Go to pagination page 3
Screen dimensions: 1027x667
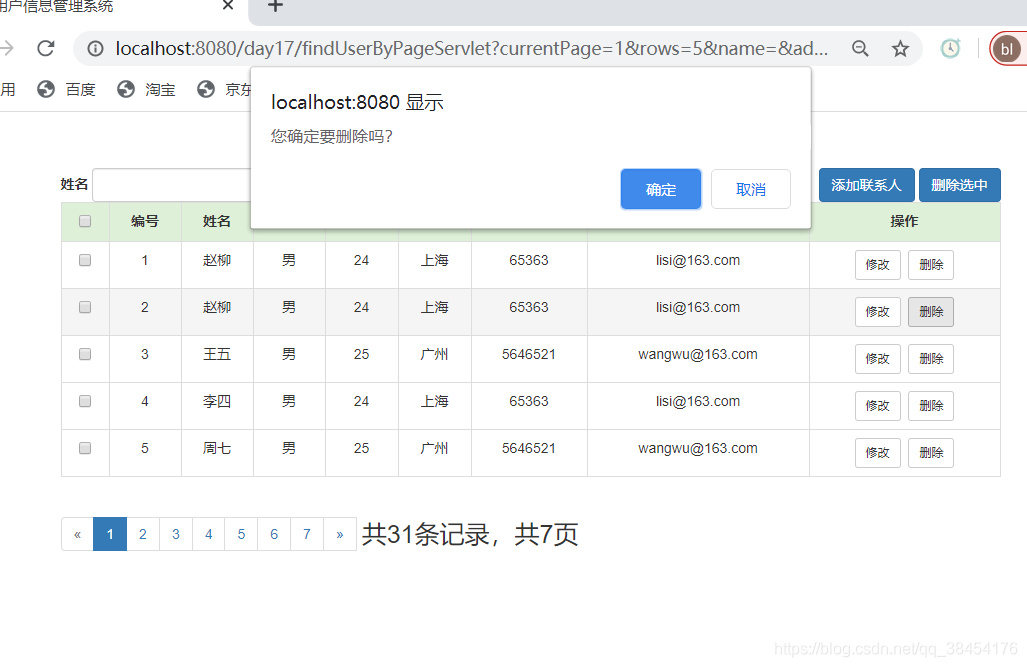[x=176, y=534]
